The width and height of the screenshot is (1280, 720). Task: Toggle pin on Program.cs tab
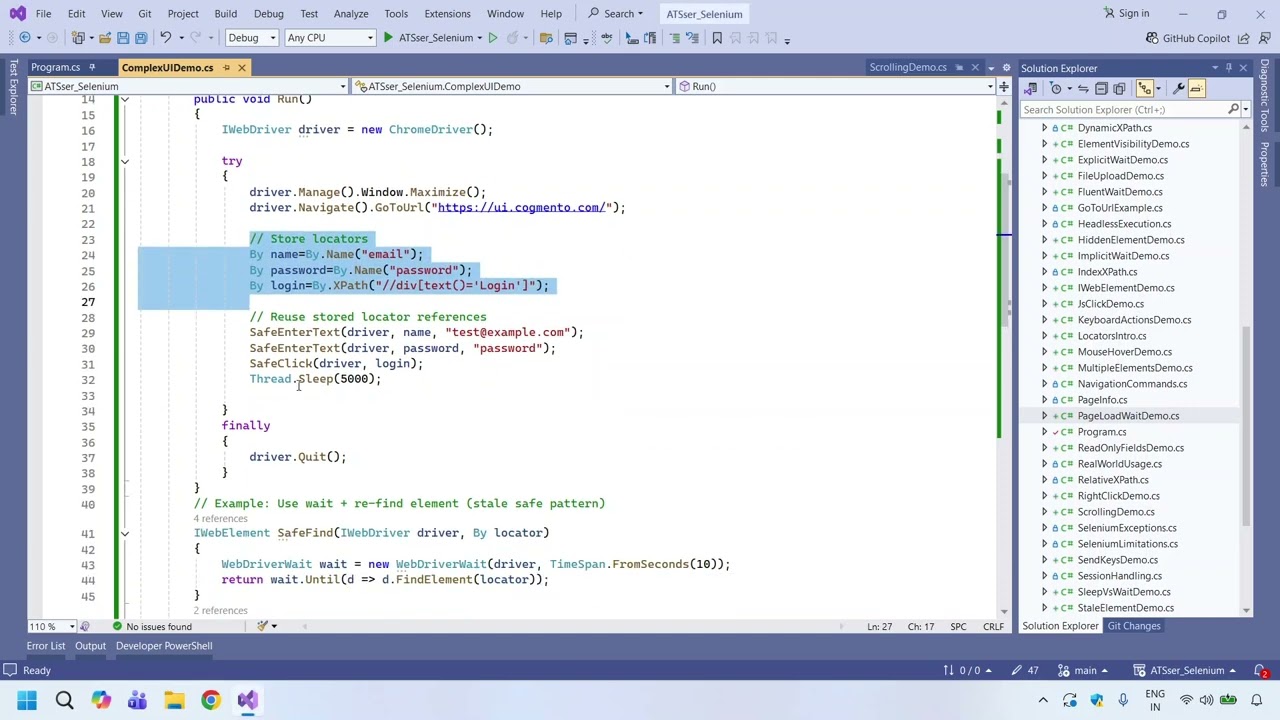coord(92,68)
